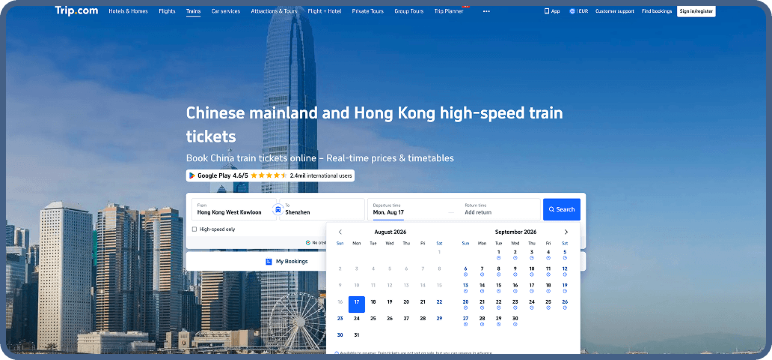The image size is (772, 360).
Task: Select September 18 in calendar
Action: tap(548, 287)
